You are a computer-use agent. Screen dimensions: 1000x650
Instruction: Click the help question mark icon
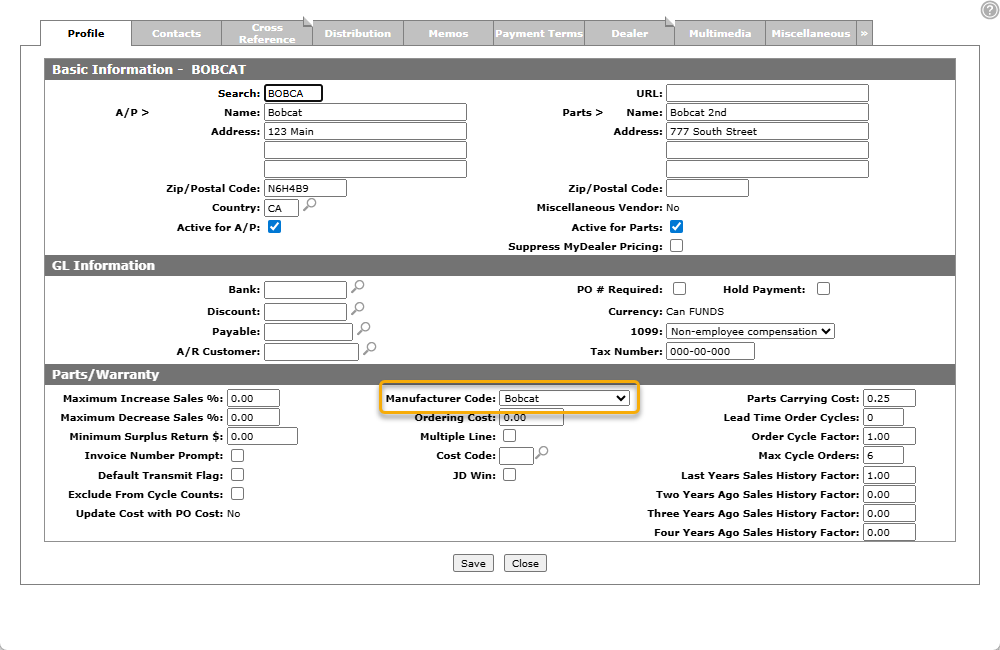pyautogui.click(x=989, y=10)
